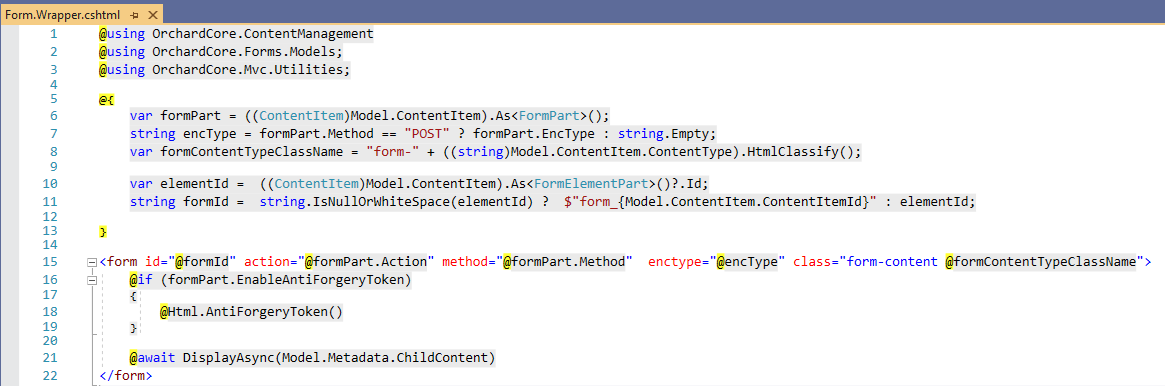Click the closing brace on line 13
Viewport: 1165px width, 386px height.
click(103, 233)
